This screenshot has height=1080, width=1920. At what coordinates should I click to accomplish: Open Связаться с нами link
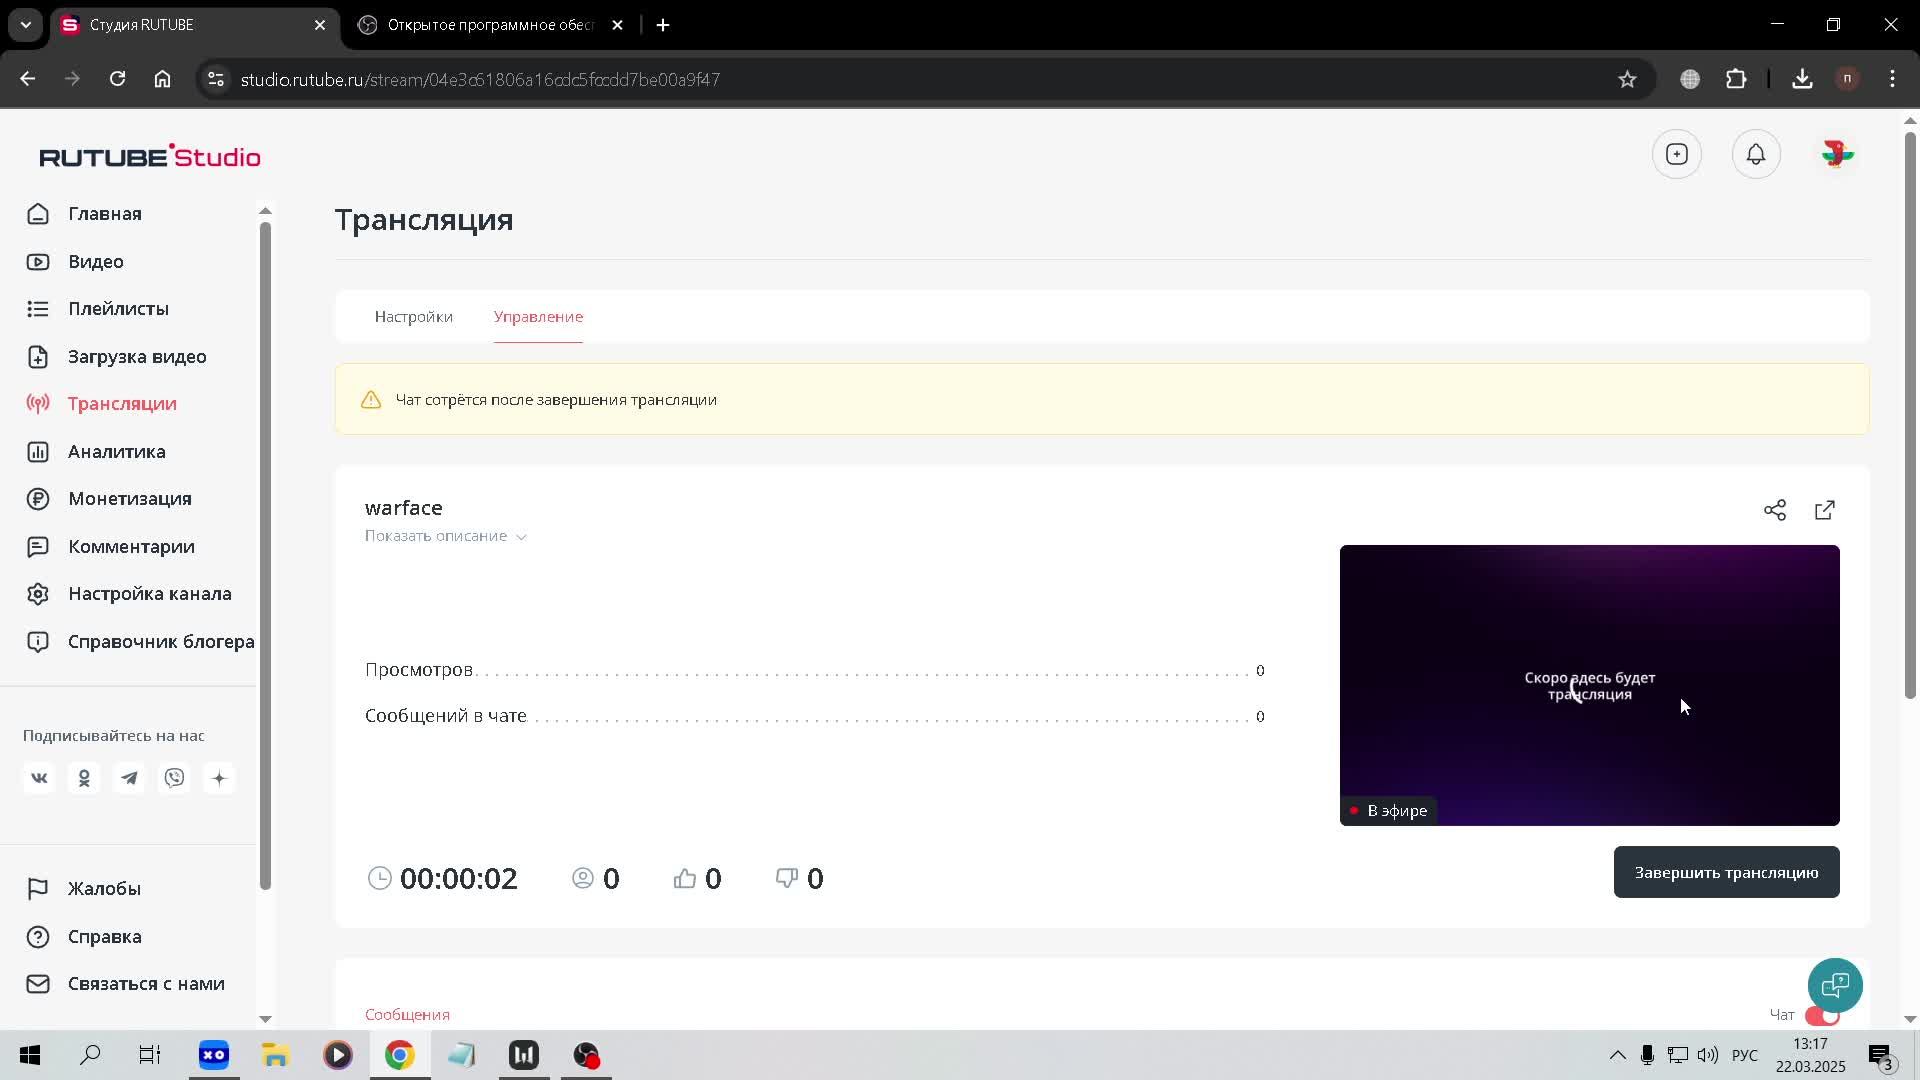point(146,984)
